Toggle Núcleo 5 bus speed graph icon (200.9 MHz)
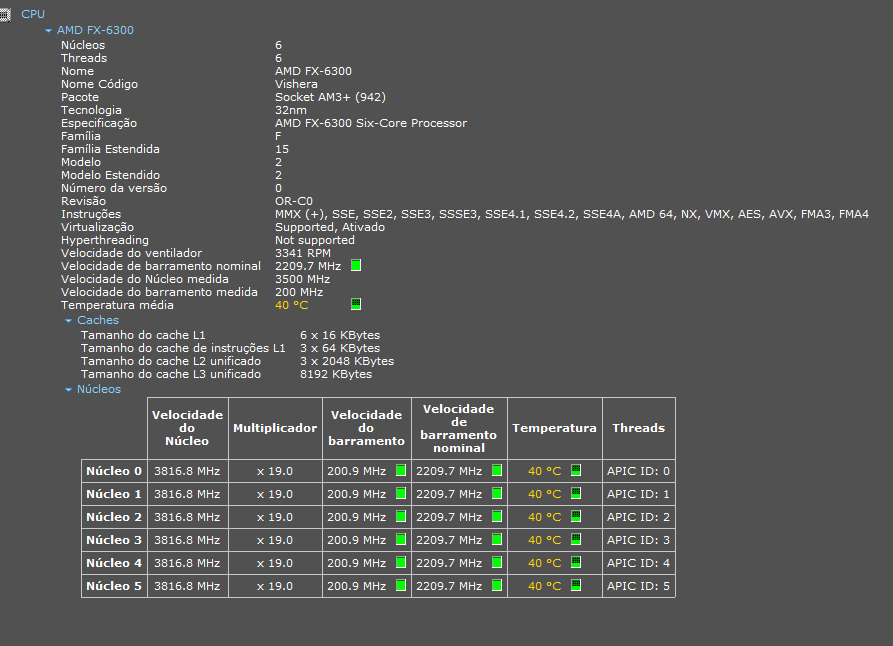The width and height of the screenshot is (893, 646). coord(401,586)
